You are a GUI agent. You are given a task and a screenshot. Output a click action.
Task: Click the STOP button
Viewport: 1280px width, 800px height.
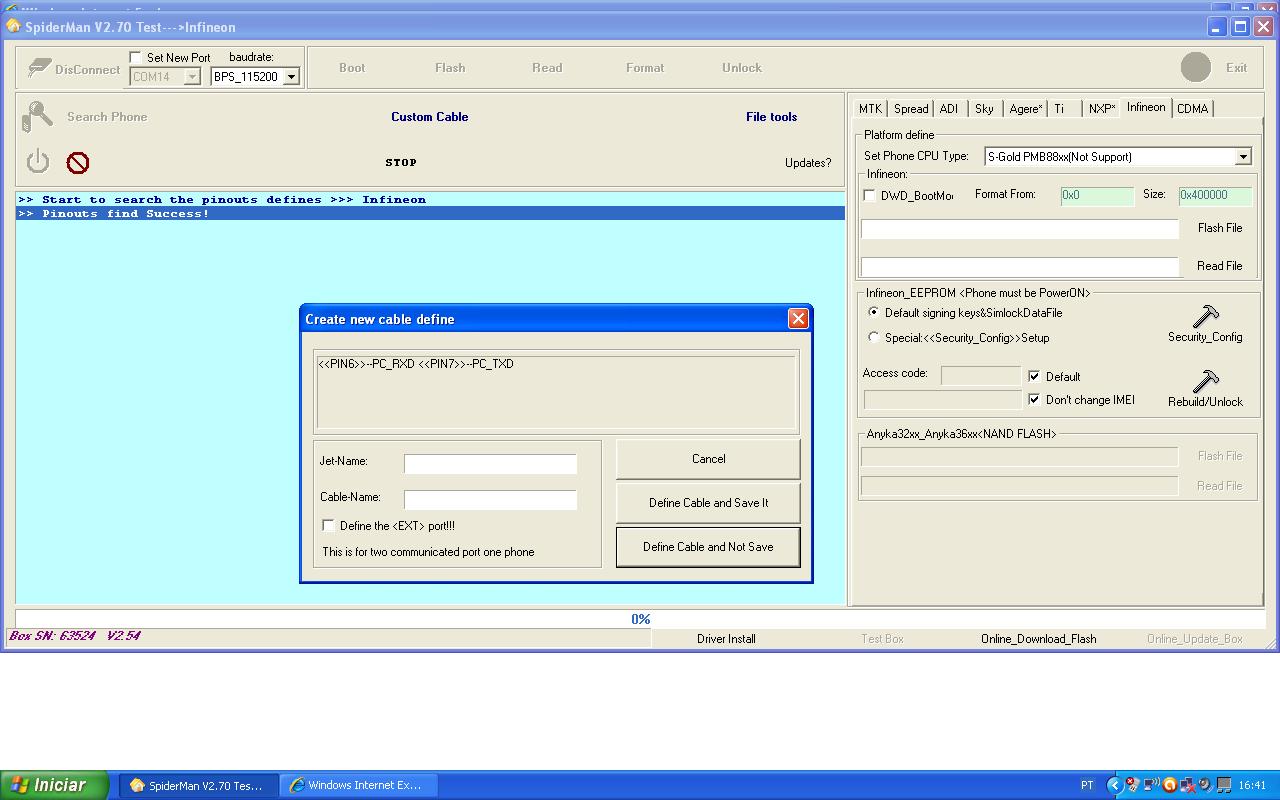click(401, 162)
